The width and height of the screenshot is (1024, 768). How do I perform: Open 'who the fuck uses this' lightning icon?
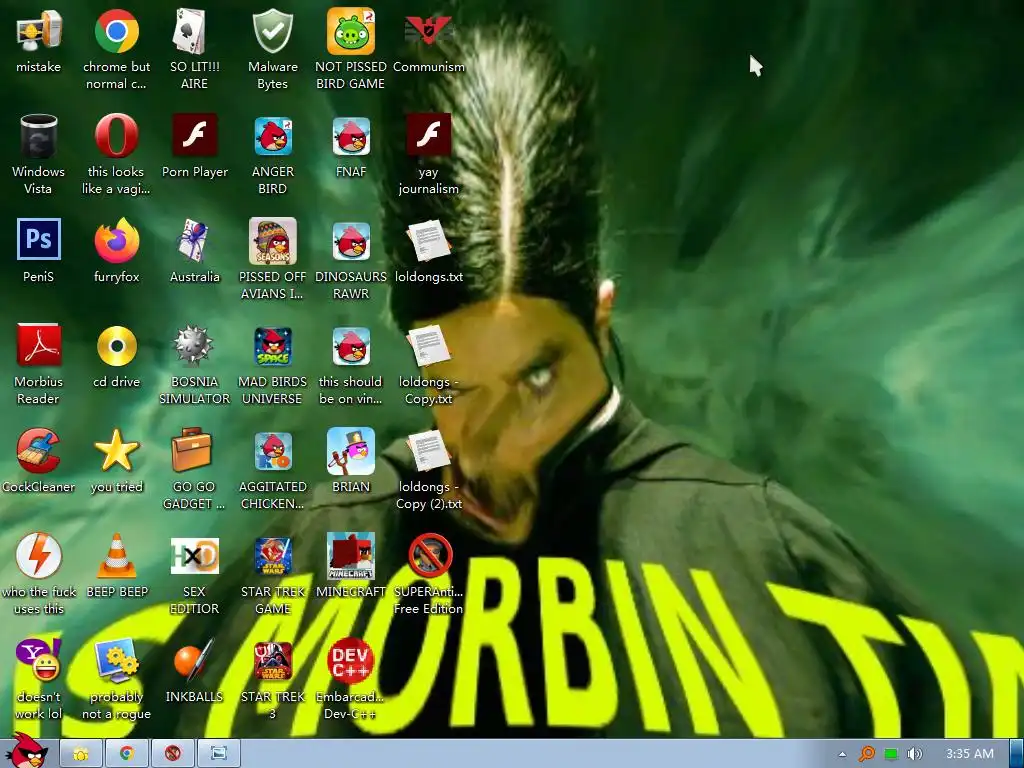[39, 555]
